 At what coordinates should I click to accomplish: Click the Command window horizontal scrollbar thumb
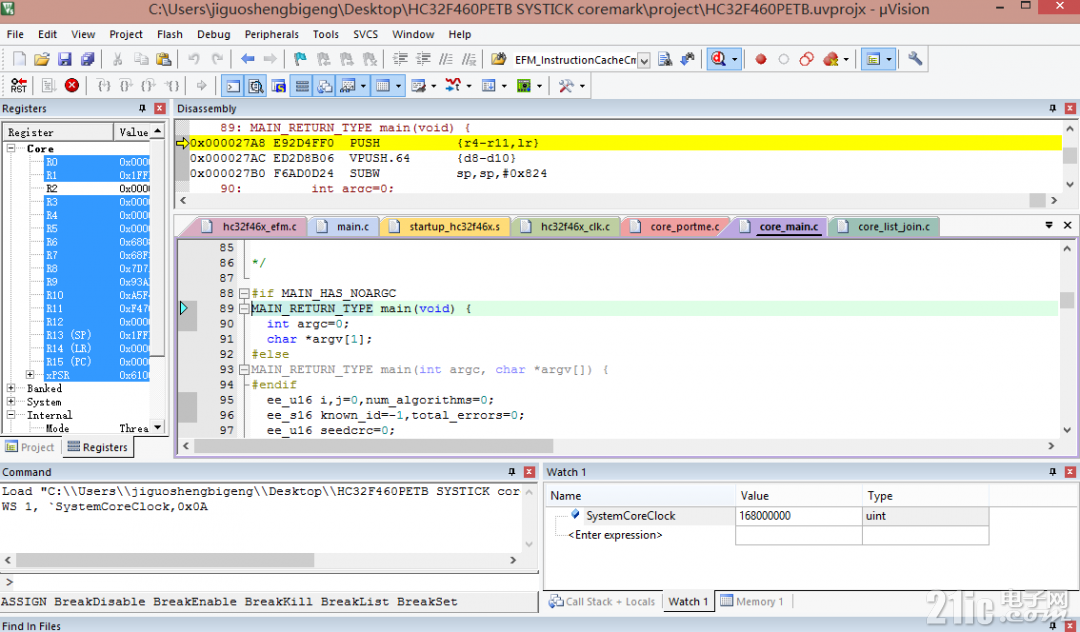[x=165, y=560]
